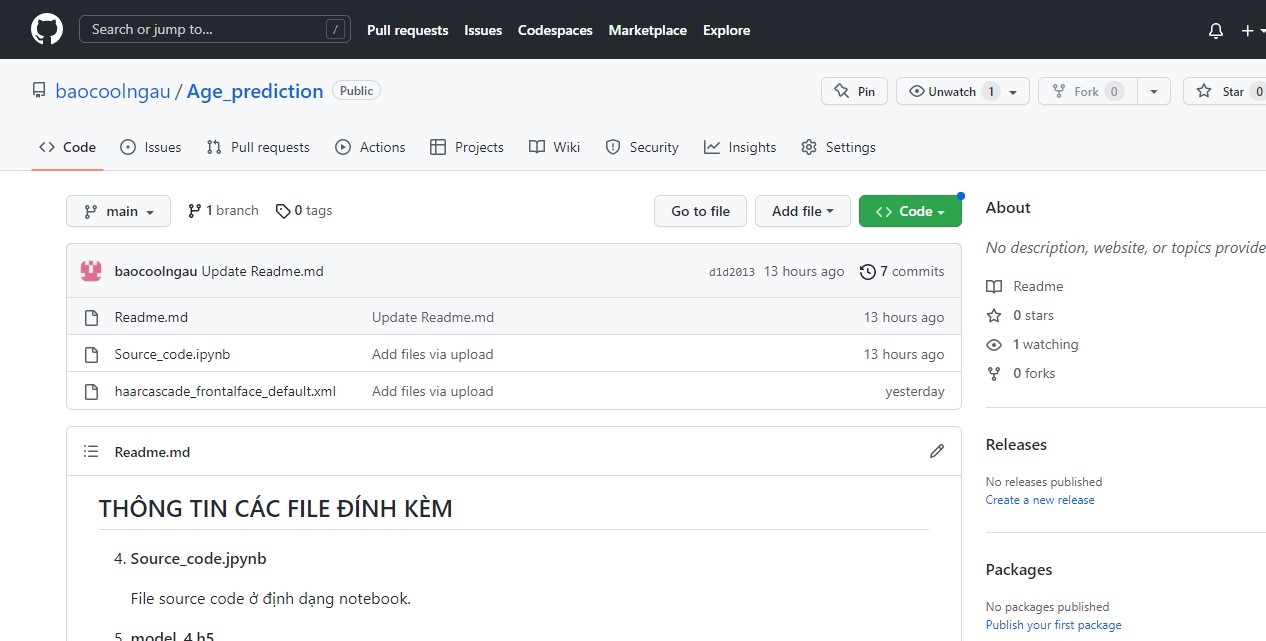This screenshot has width=1266, height=641.
Task: Open the Wiki tab
Action: [555, 147]
